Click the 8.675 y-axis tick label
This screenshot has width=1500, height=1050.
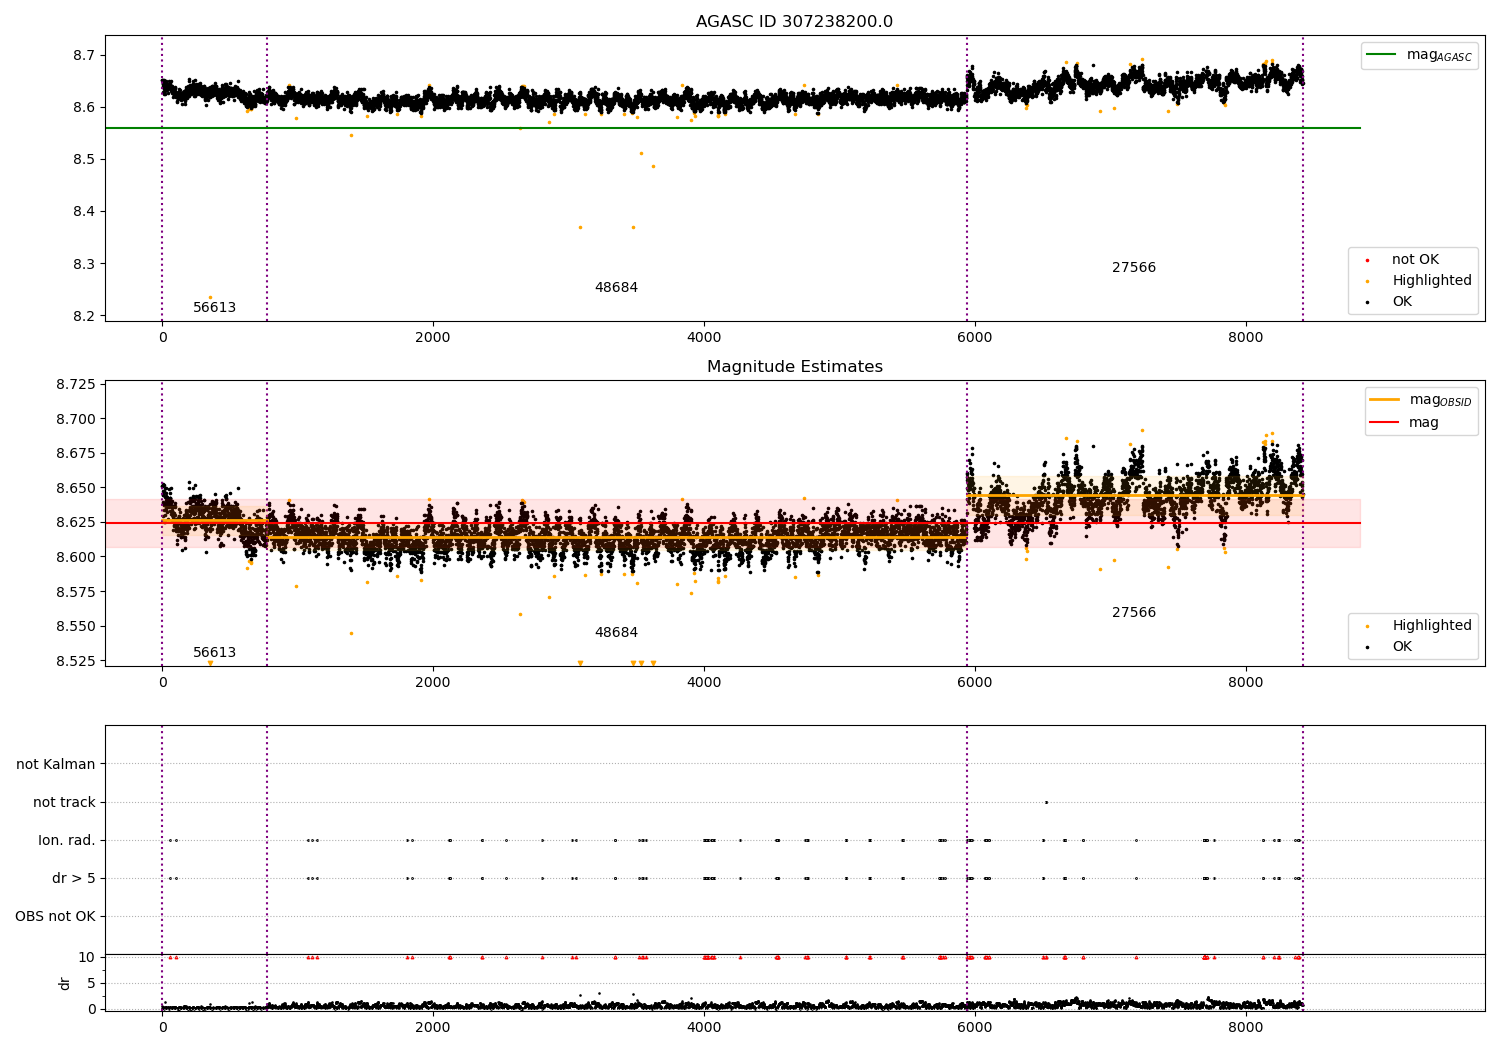76,454
